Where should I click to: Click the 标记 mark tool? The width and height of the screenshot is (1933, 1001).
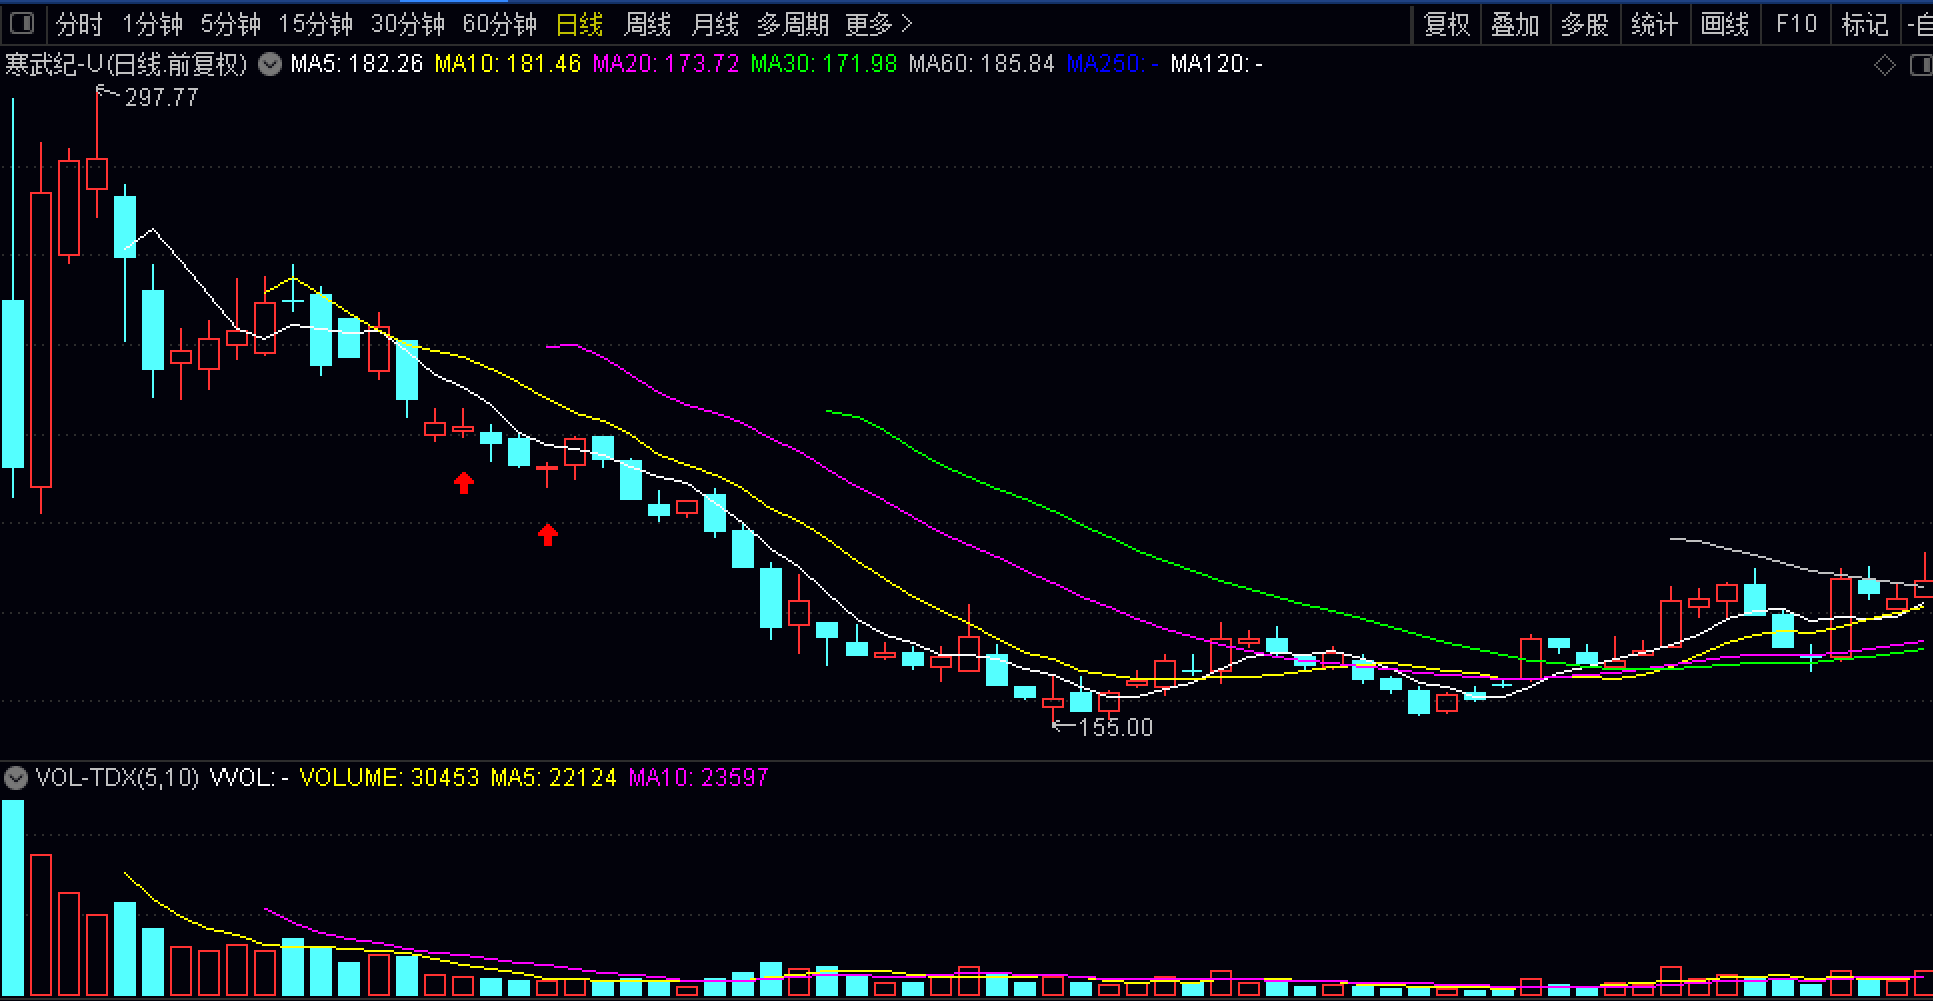pos(1864,24)
